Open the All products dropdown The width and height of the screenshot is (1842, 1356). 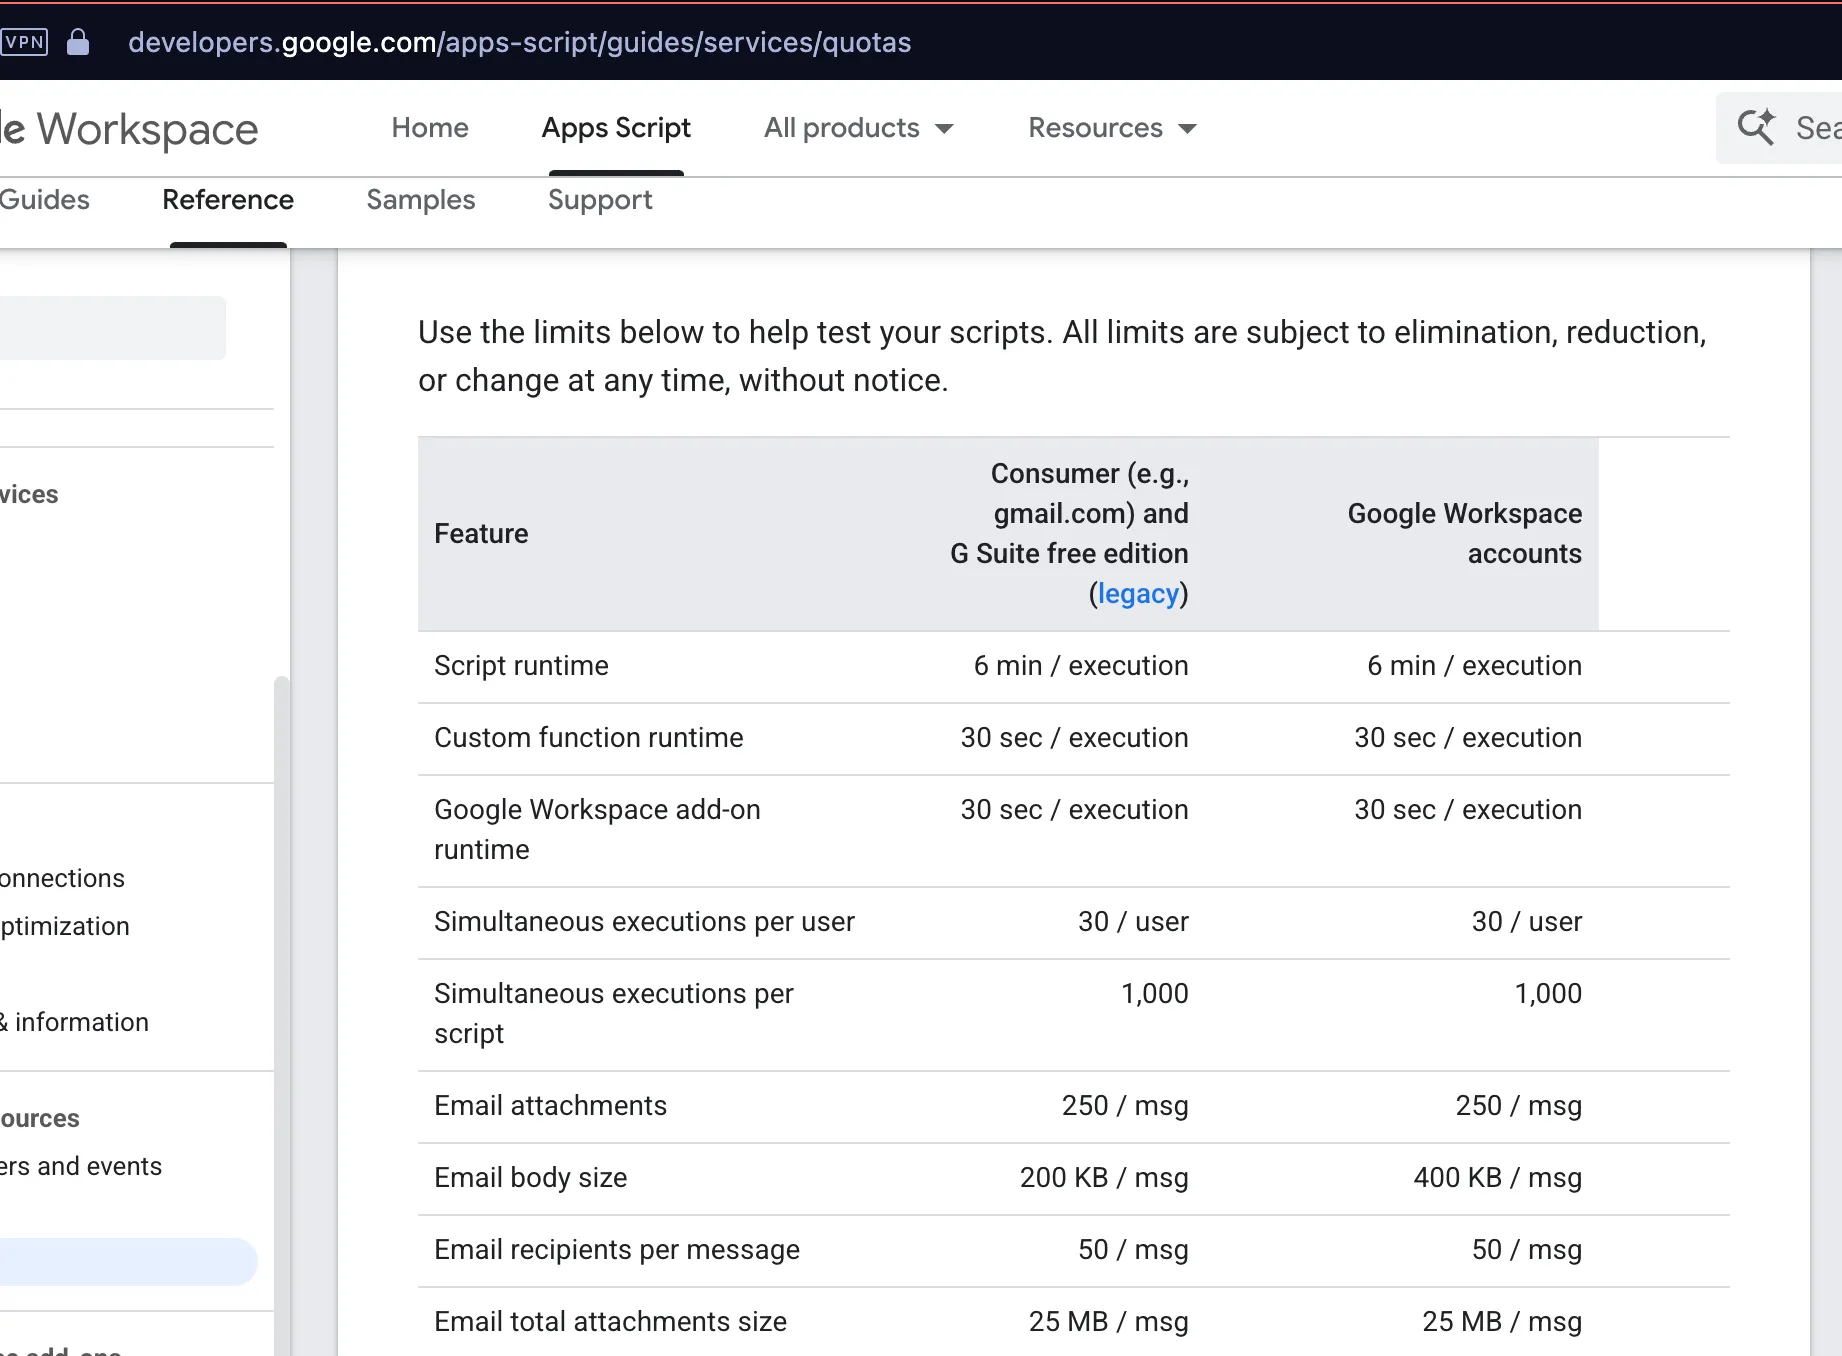(858, 128)
